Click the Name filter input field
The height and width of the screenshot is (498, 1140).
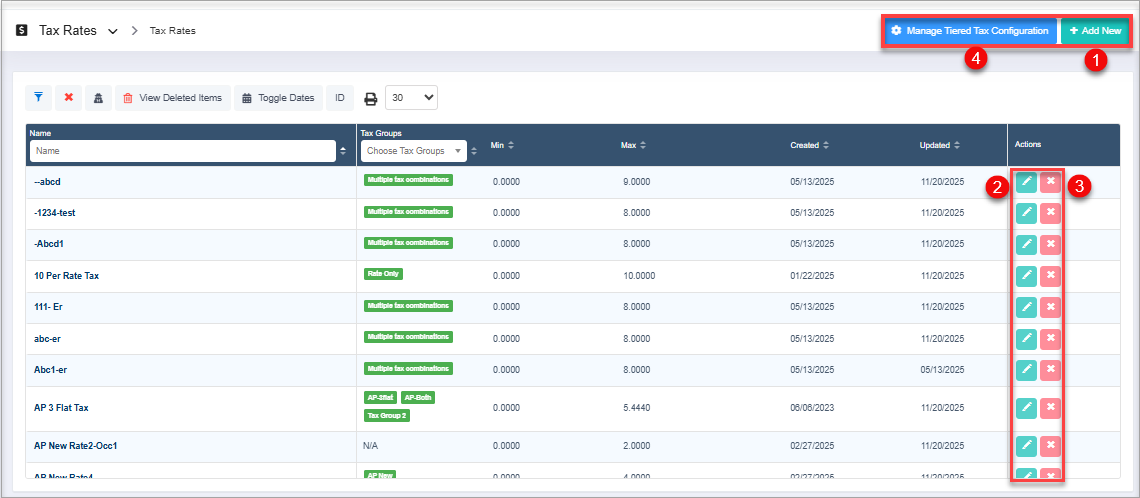[x=181, y=151]
